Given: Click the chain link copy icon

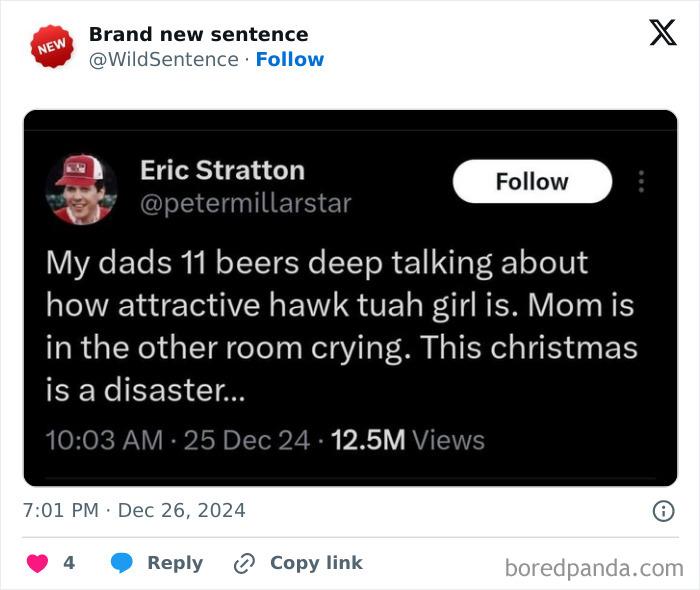Looking at the screenshot, I should click(244, 564).
